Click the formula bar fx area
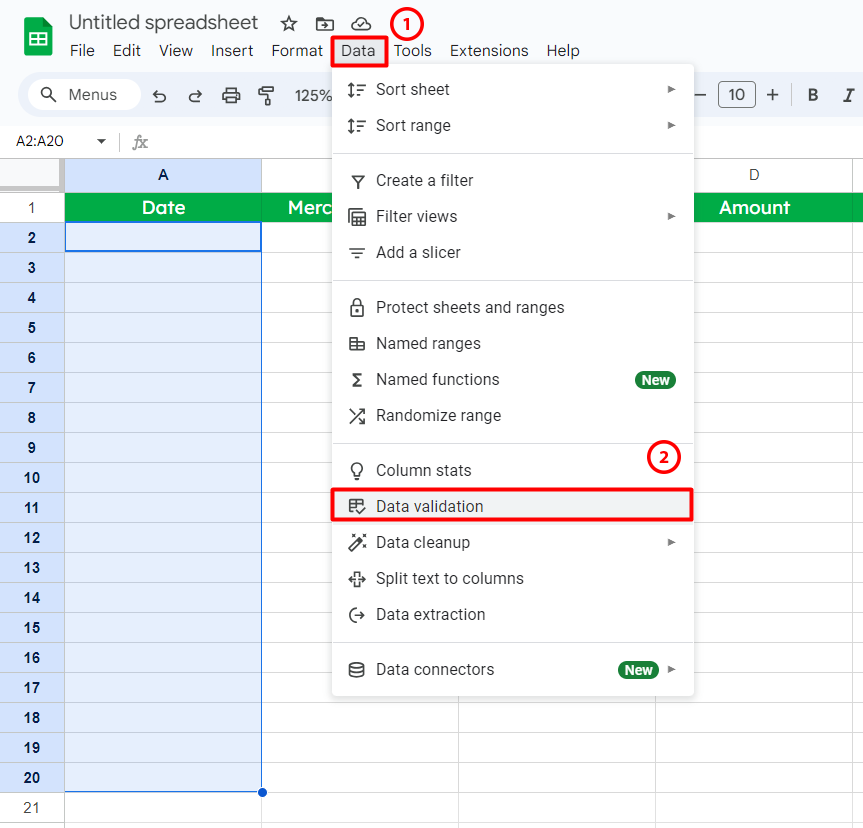The image size is (863, 828). (140, 142)
